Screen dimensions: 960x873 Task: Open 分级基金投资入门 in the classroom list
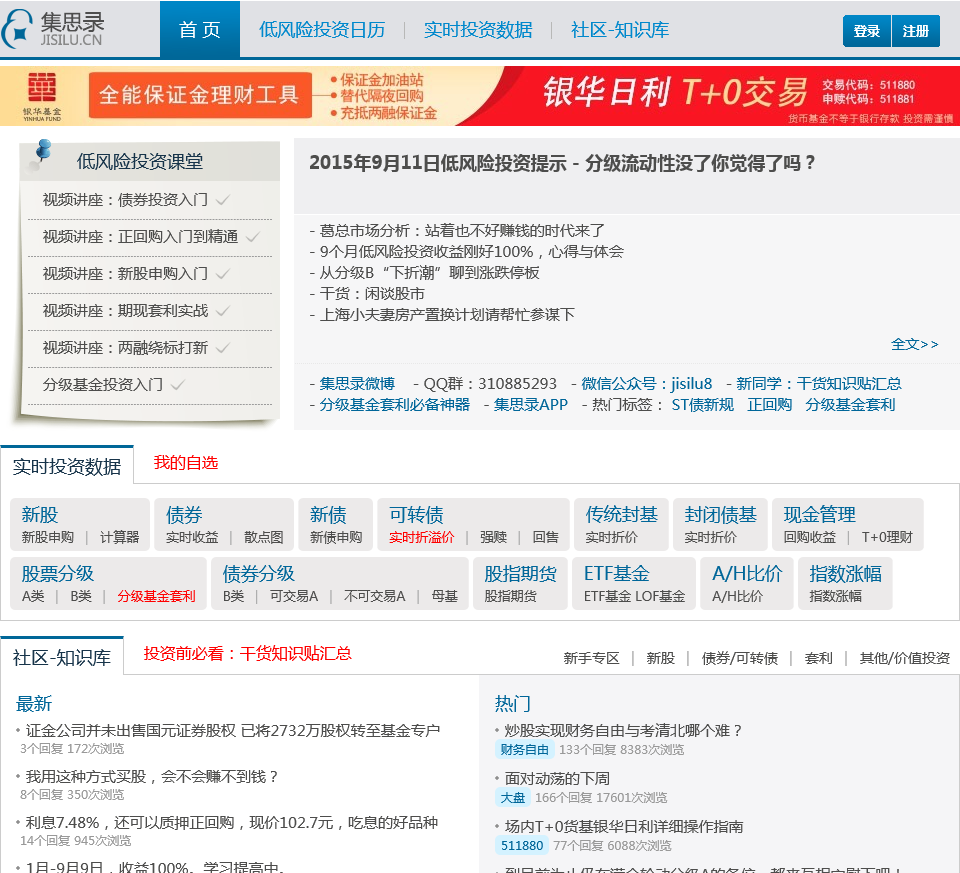tap(103, 384)
